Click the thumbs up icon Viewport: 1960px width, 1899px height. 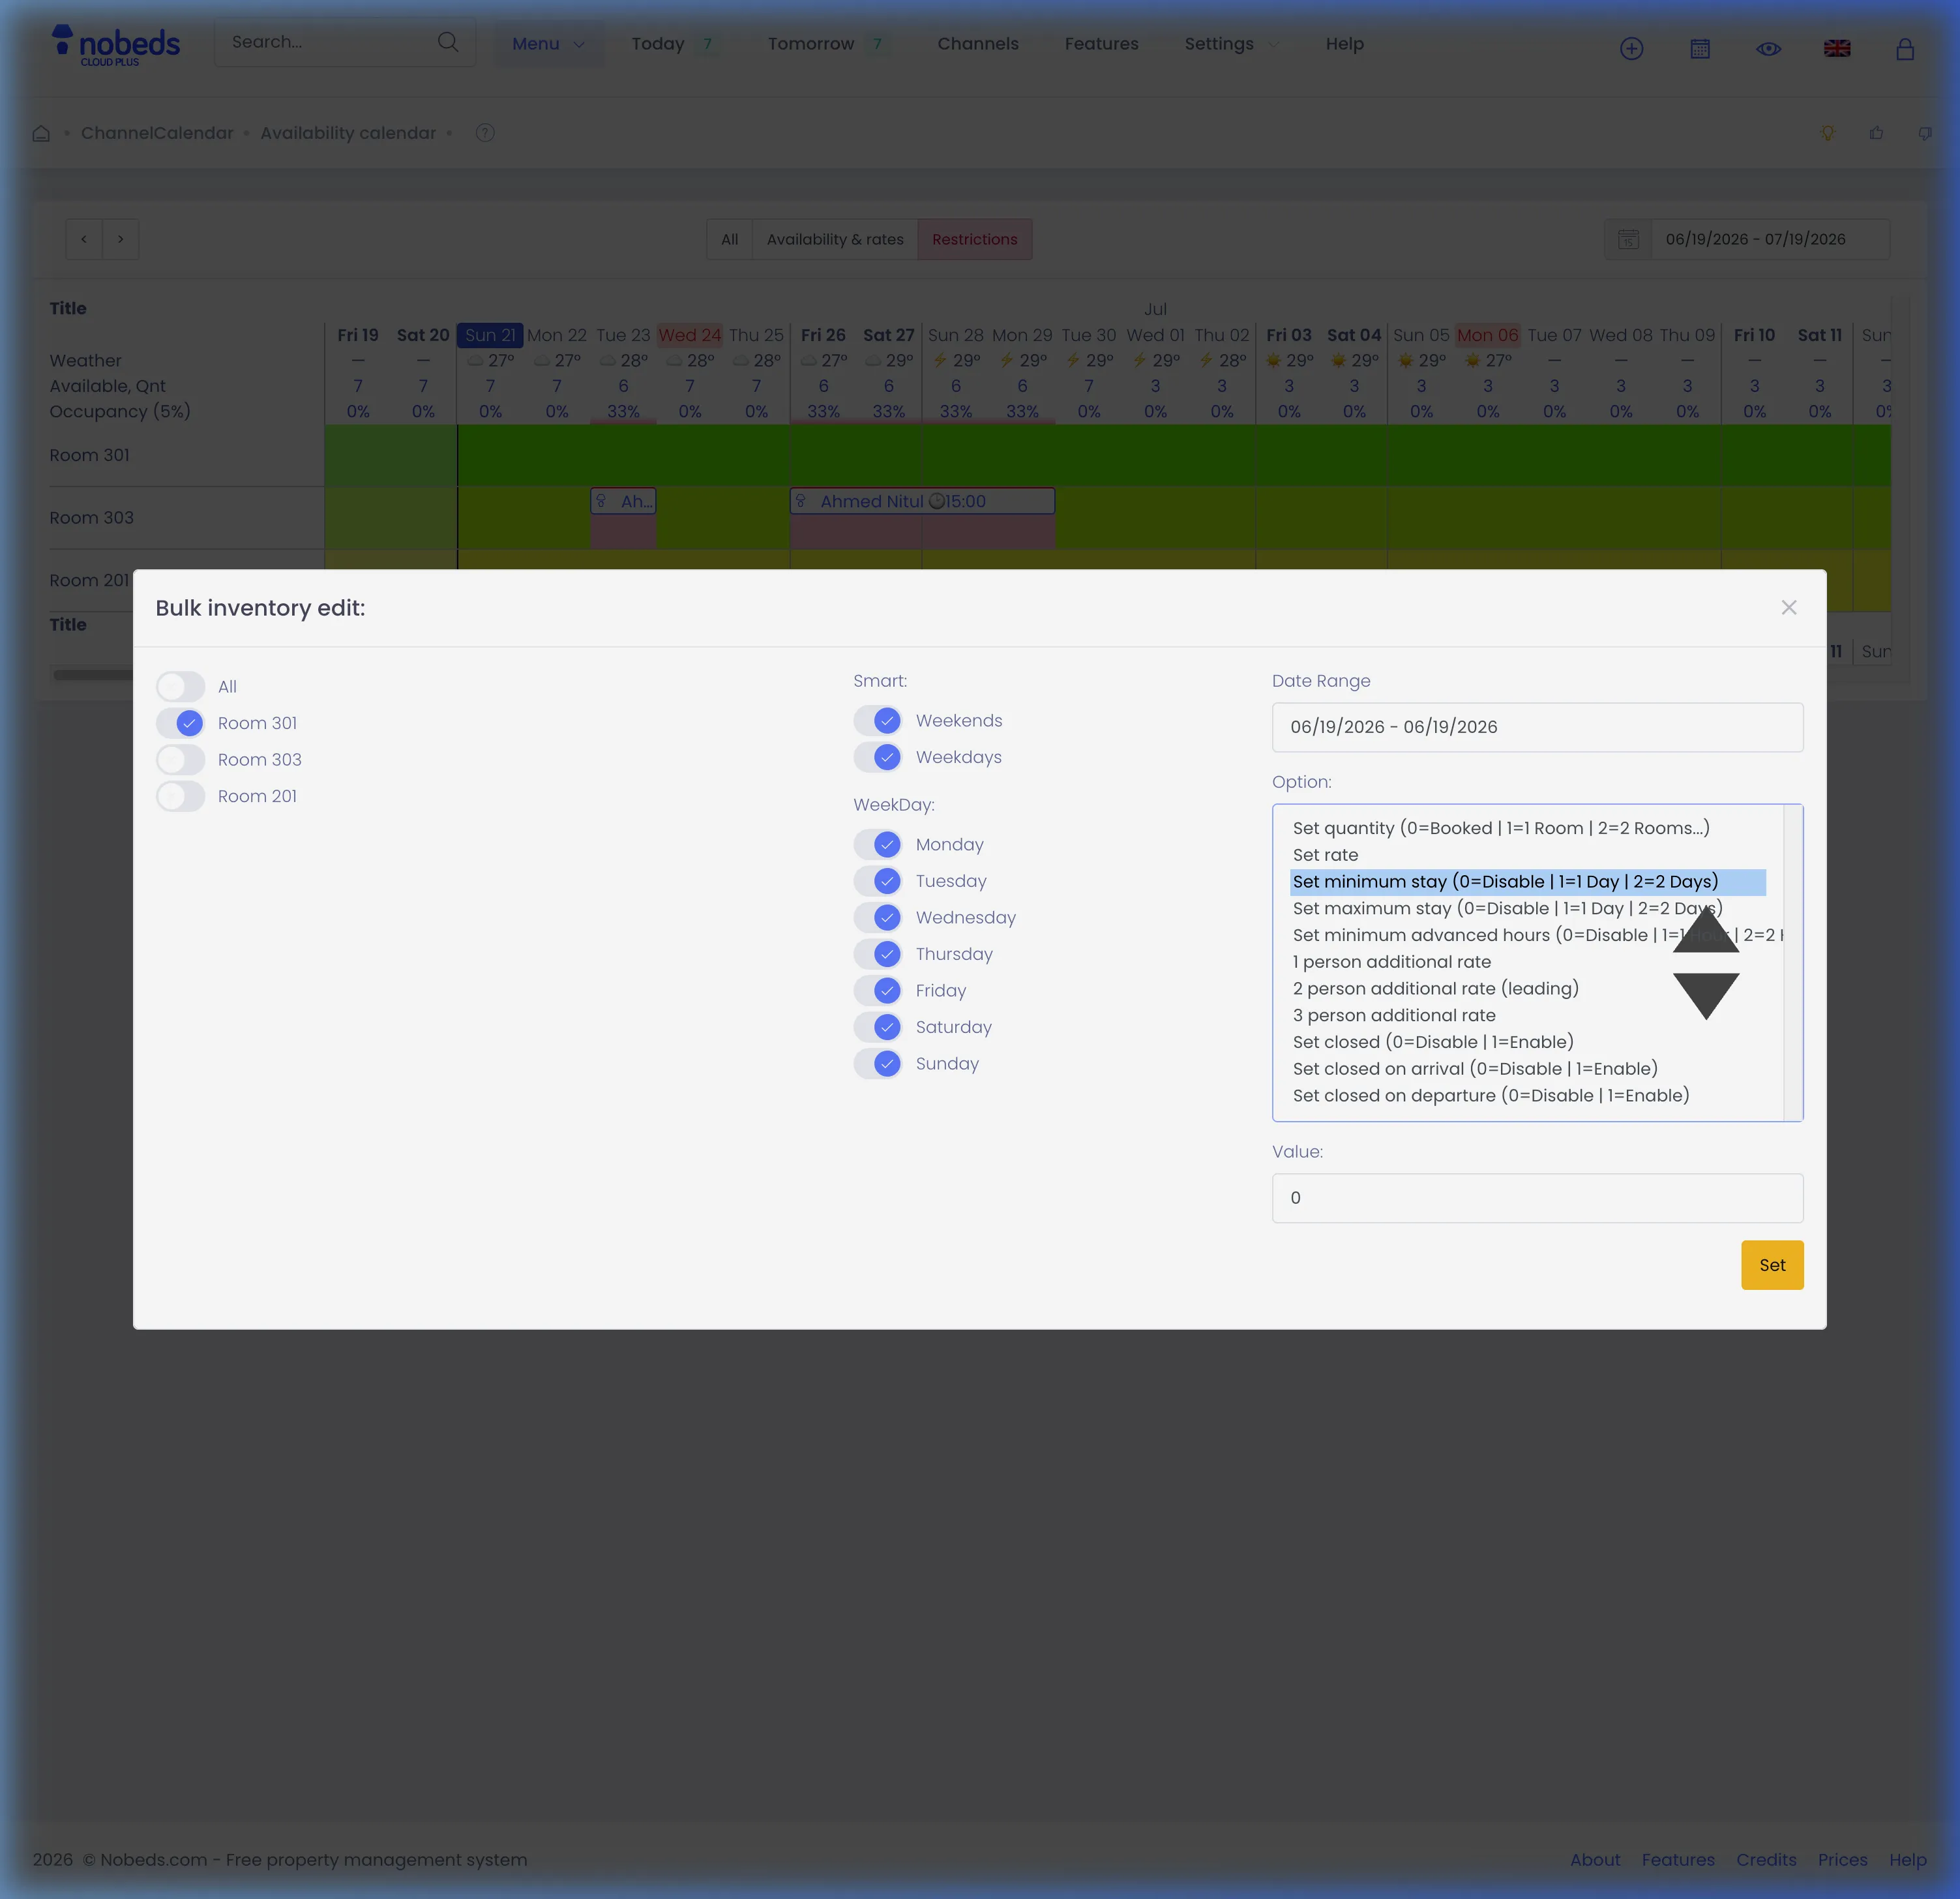[x=1876, y=133]
